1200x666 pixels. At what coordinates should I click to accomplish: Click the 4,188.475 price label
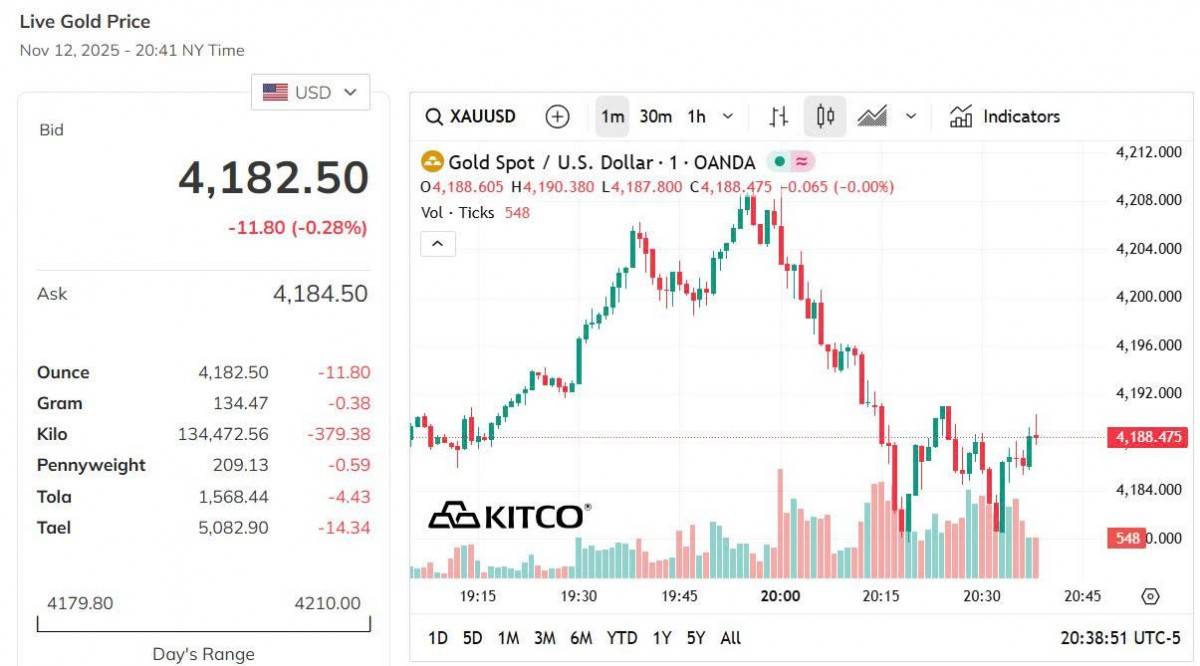point(1147,437)
